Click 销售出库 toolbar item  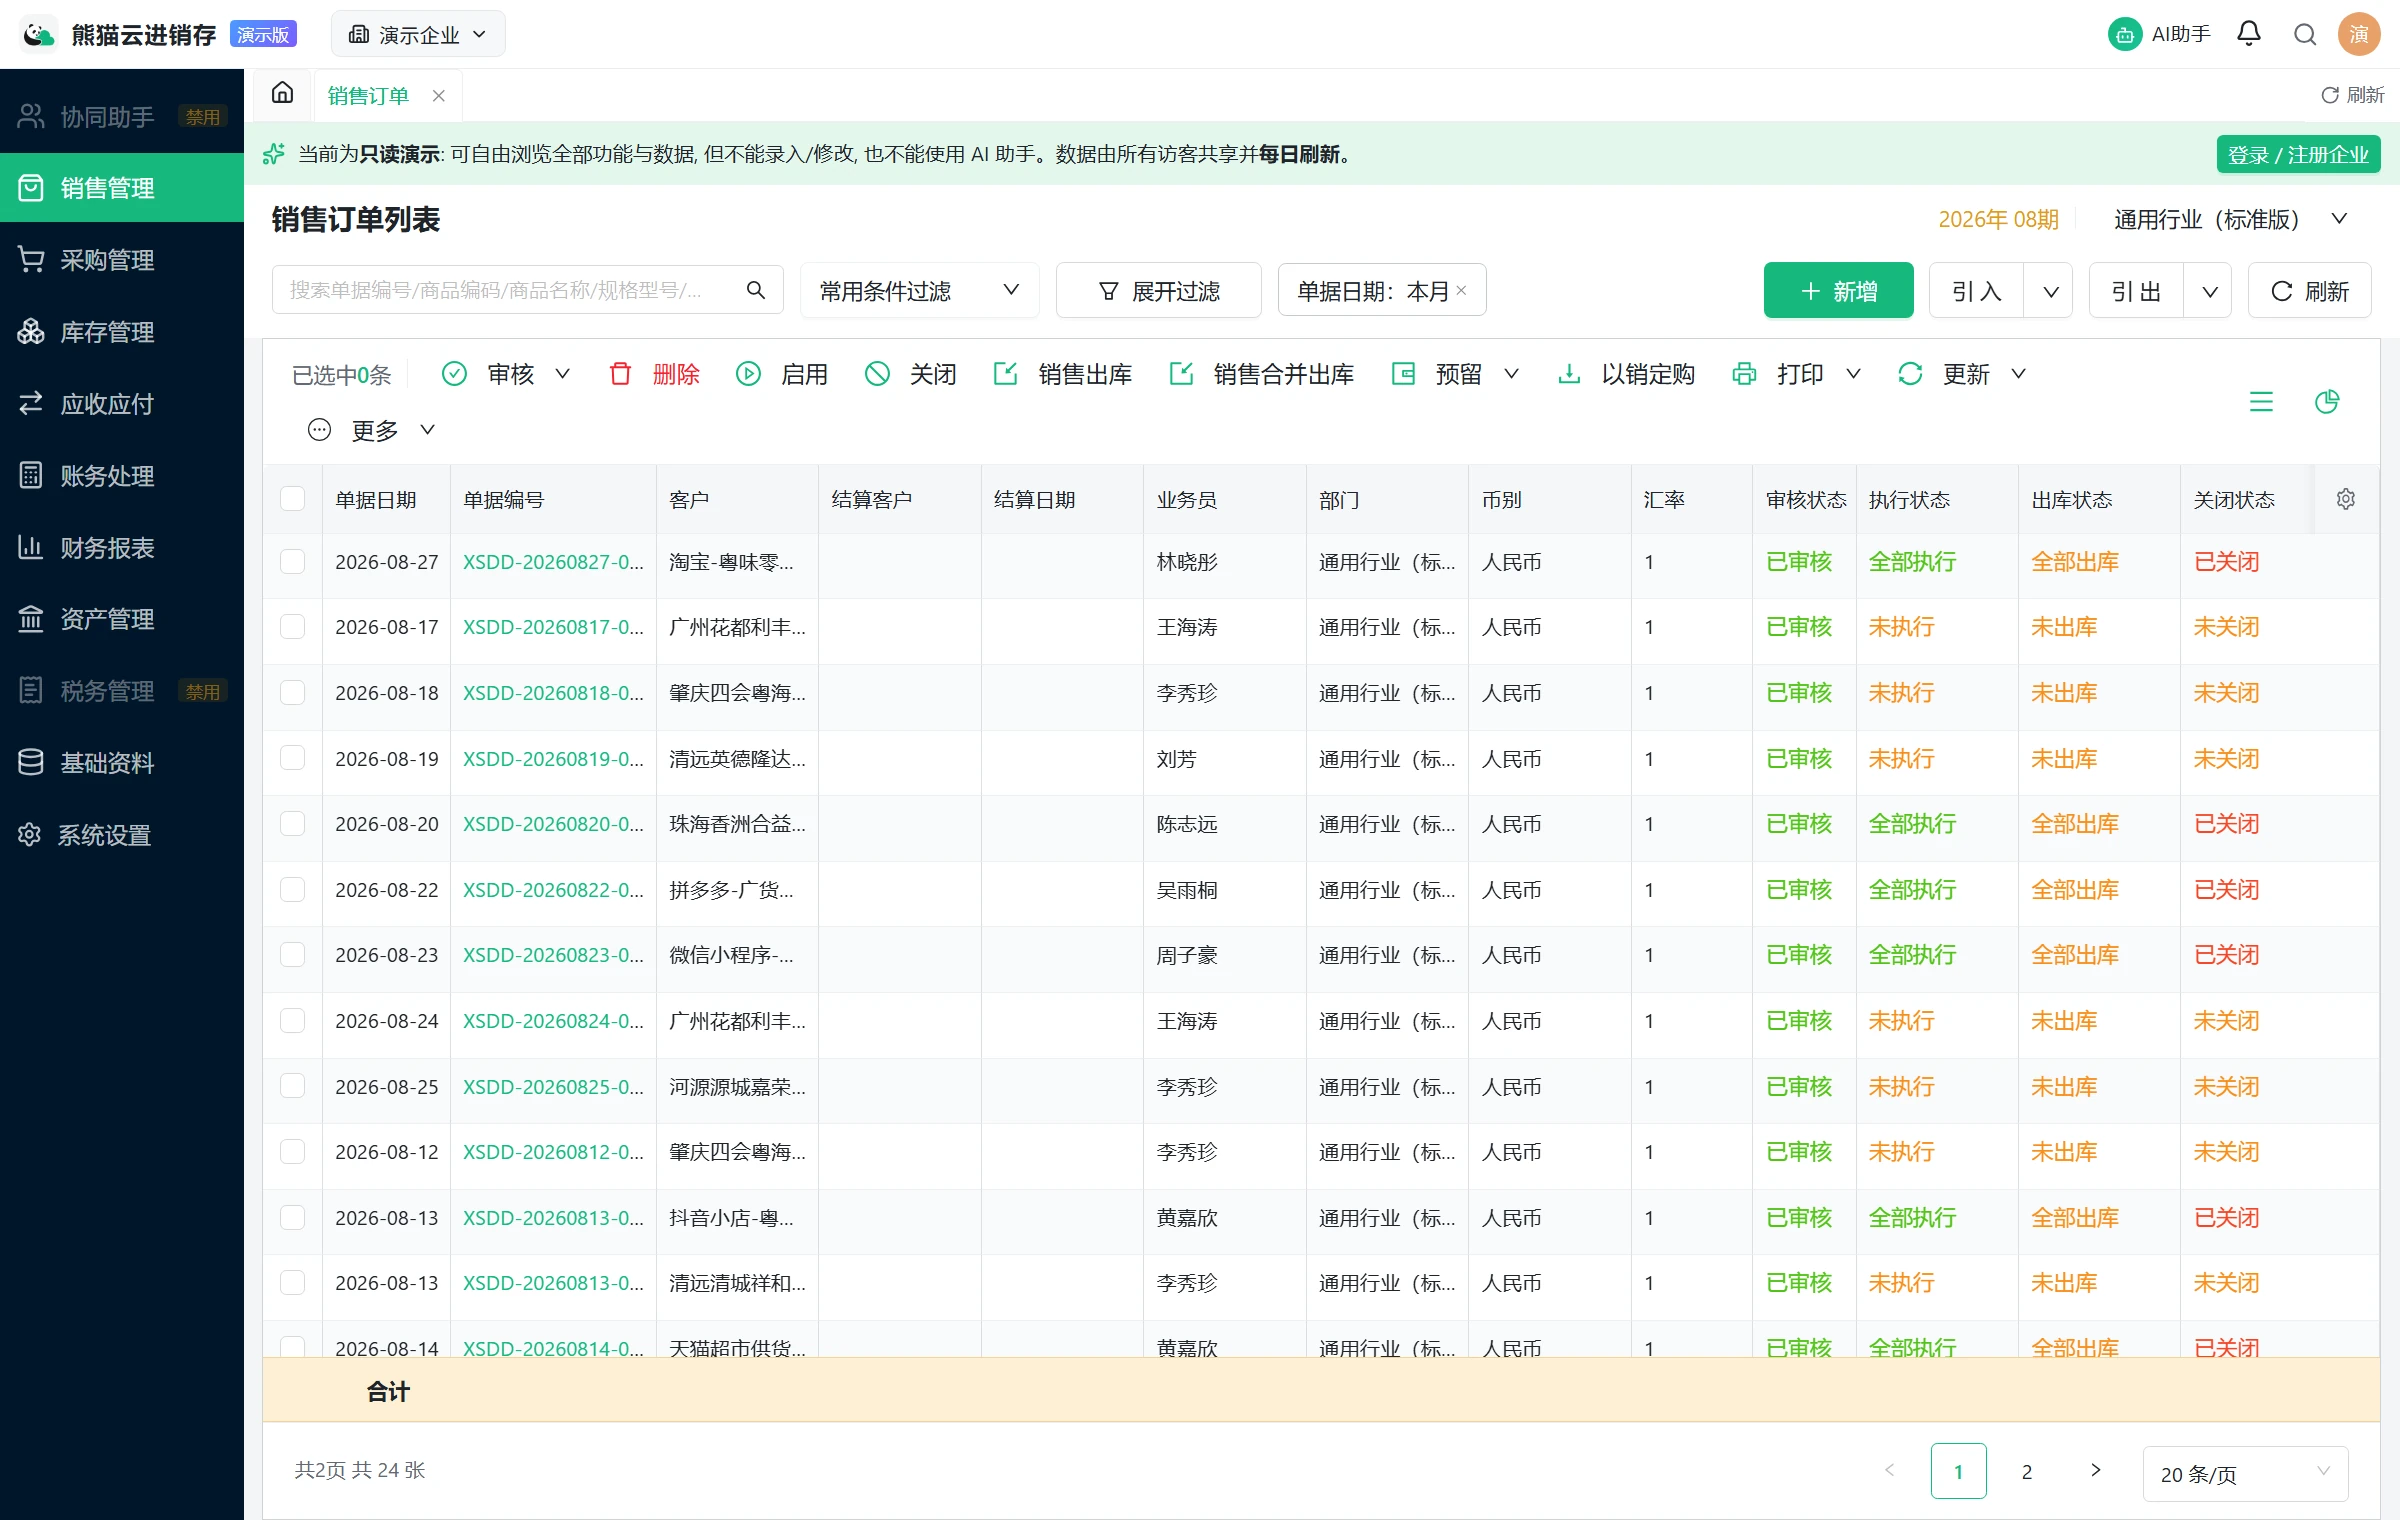point(1062,374)
